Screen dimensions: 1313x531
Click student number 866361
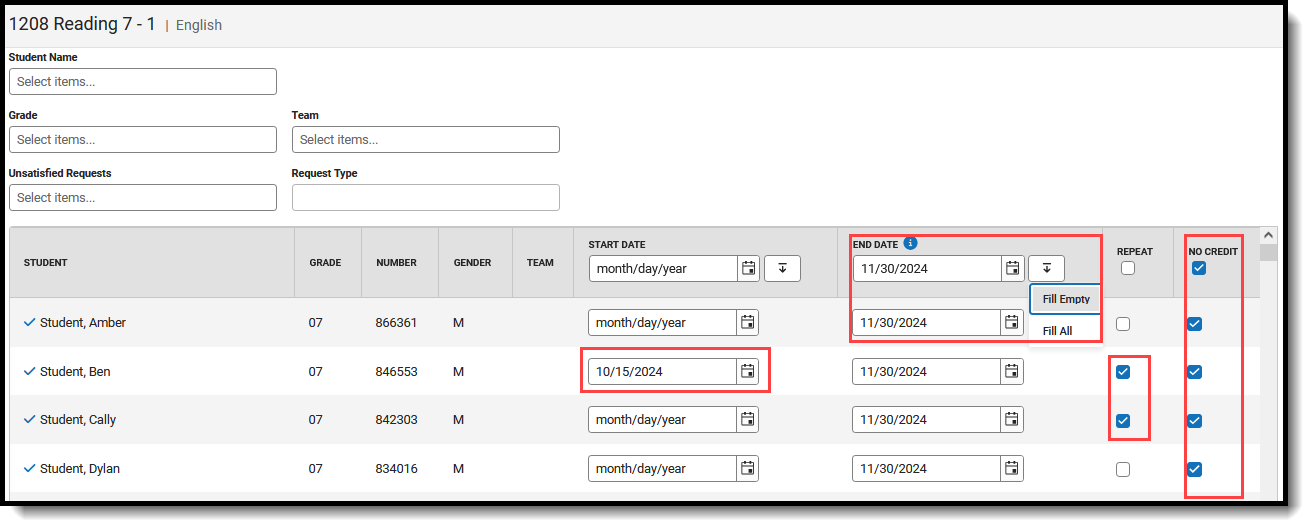[x=397, y=323]
